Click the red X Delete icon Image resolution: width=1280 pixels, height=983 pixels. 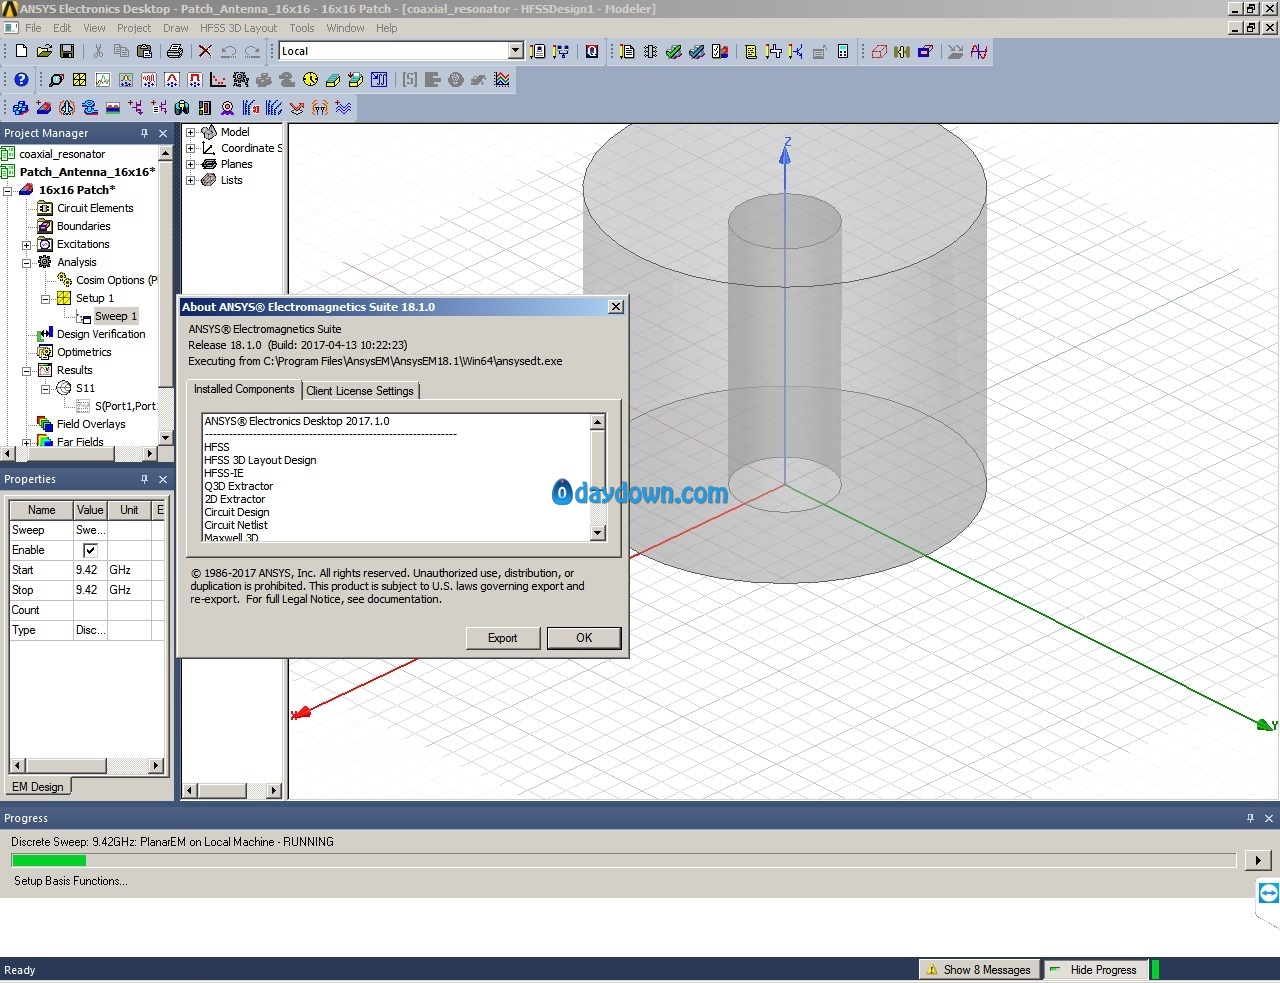tap(205, 51)
